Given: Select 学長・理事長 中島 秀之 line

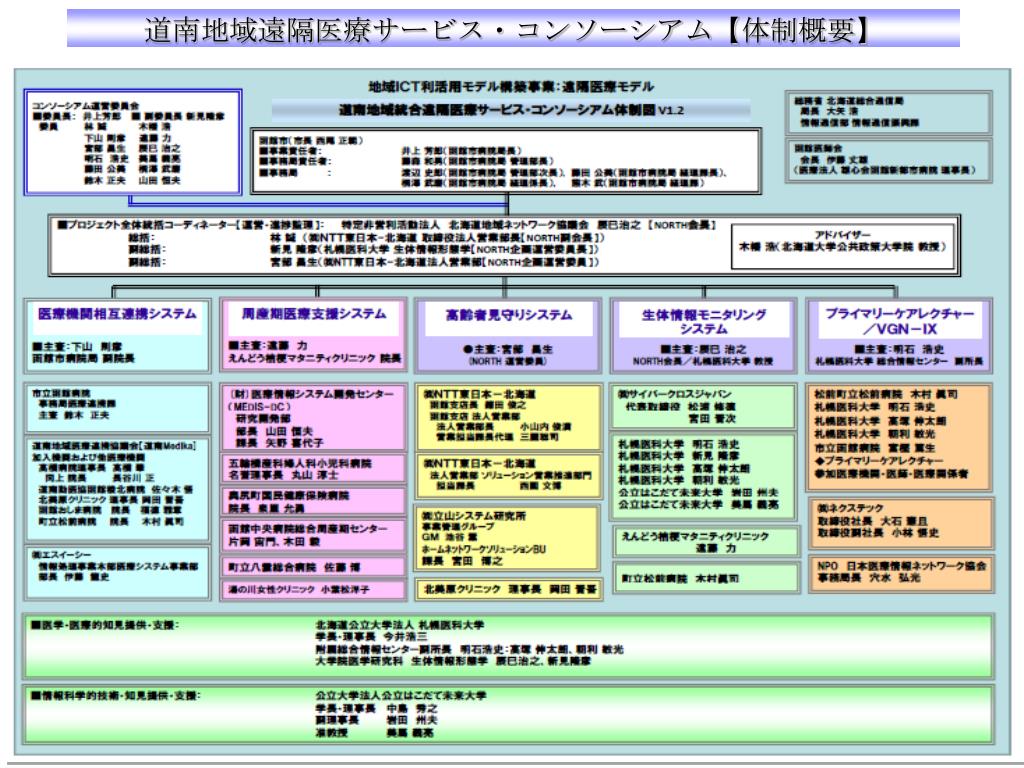Looking at the screenshot, I should click(x=377, y=709).
